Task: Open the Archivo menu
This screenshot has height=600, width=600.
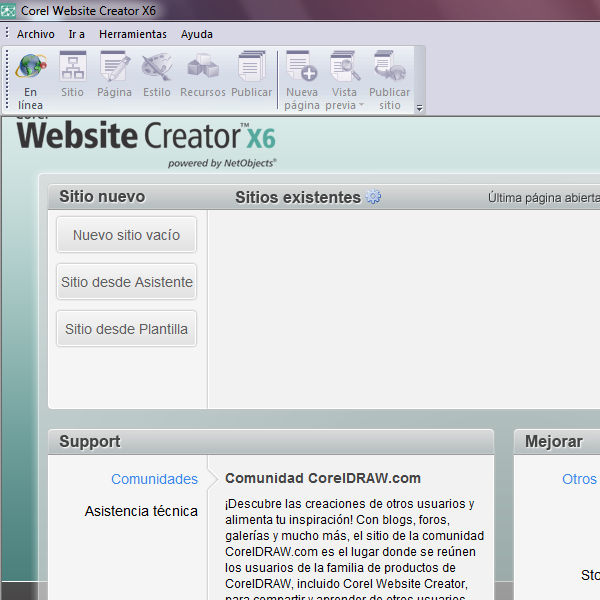Action: (36, 34)
